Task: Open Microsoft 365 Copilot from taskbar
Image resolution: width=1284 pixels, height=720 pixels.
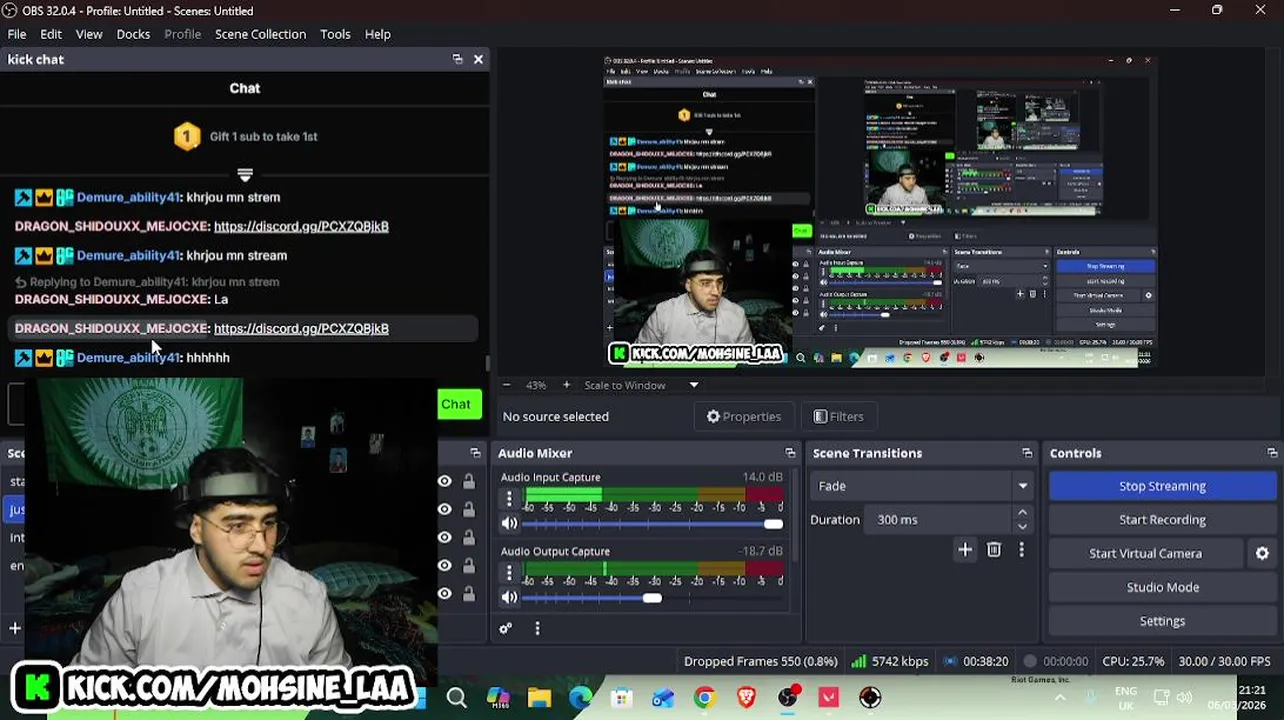Action: coord(498,698)
